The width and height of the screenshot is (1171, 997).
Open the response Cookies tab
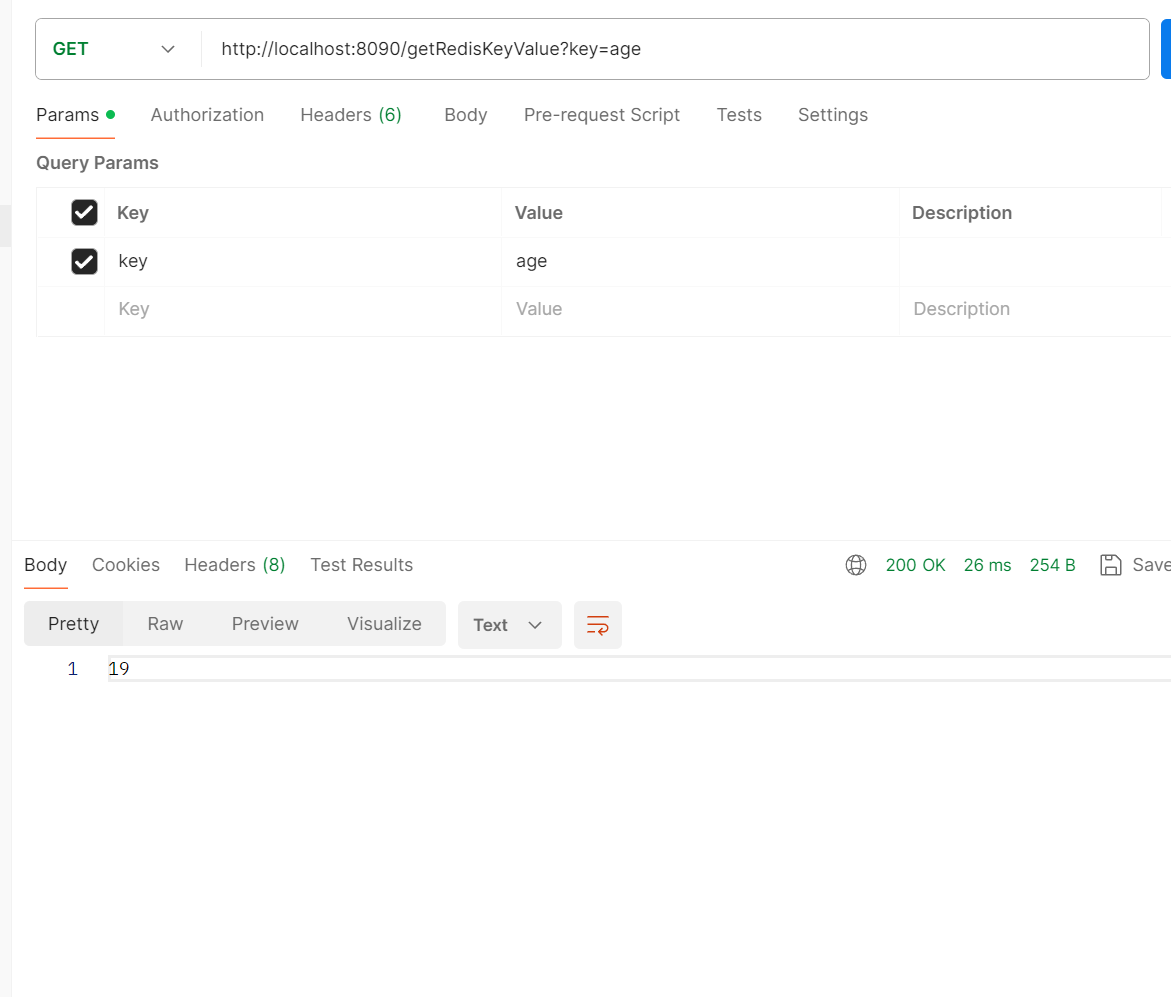click(125, 565)
